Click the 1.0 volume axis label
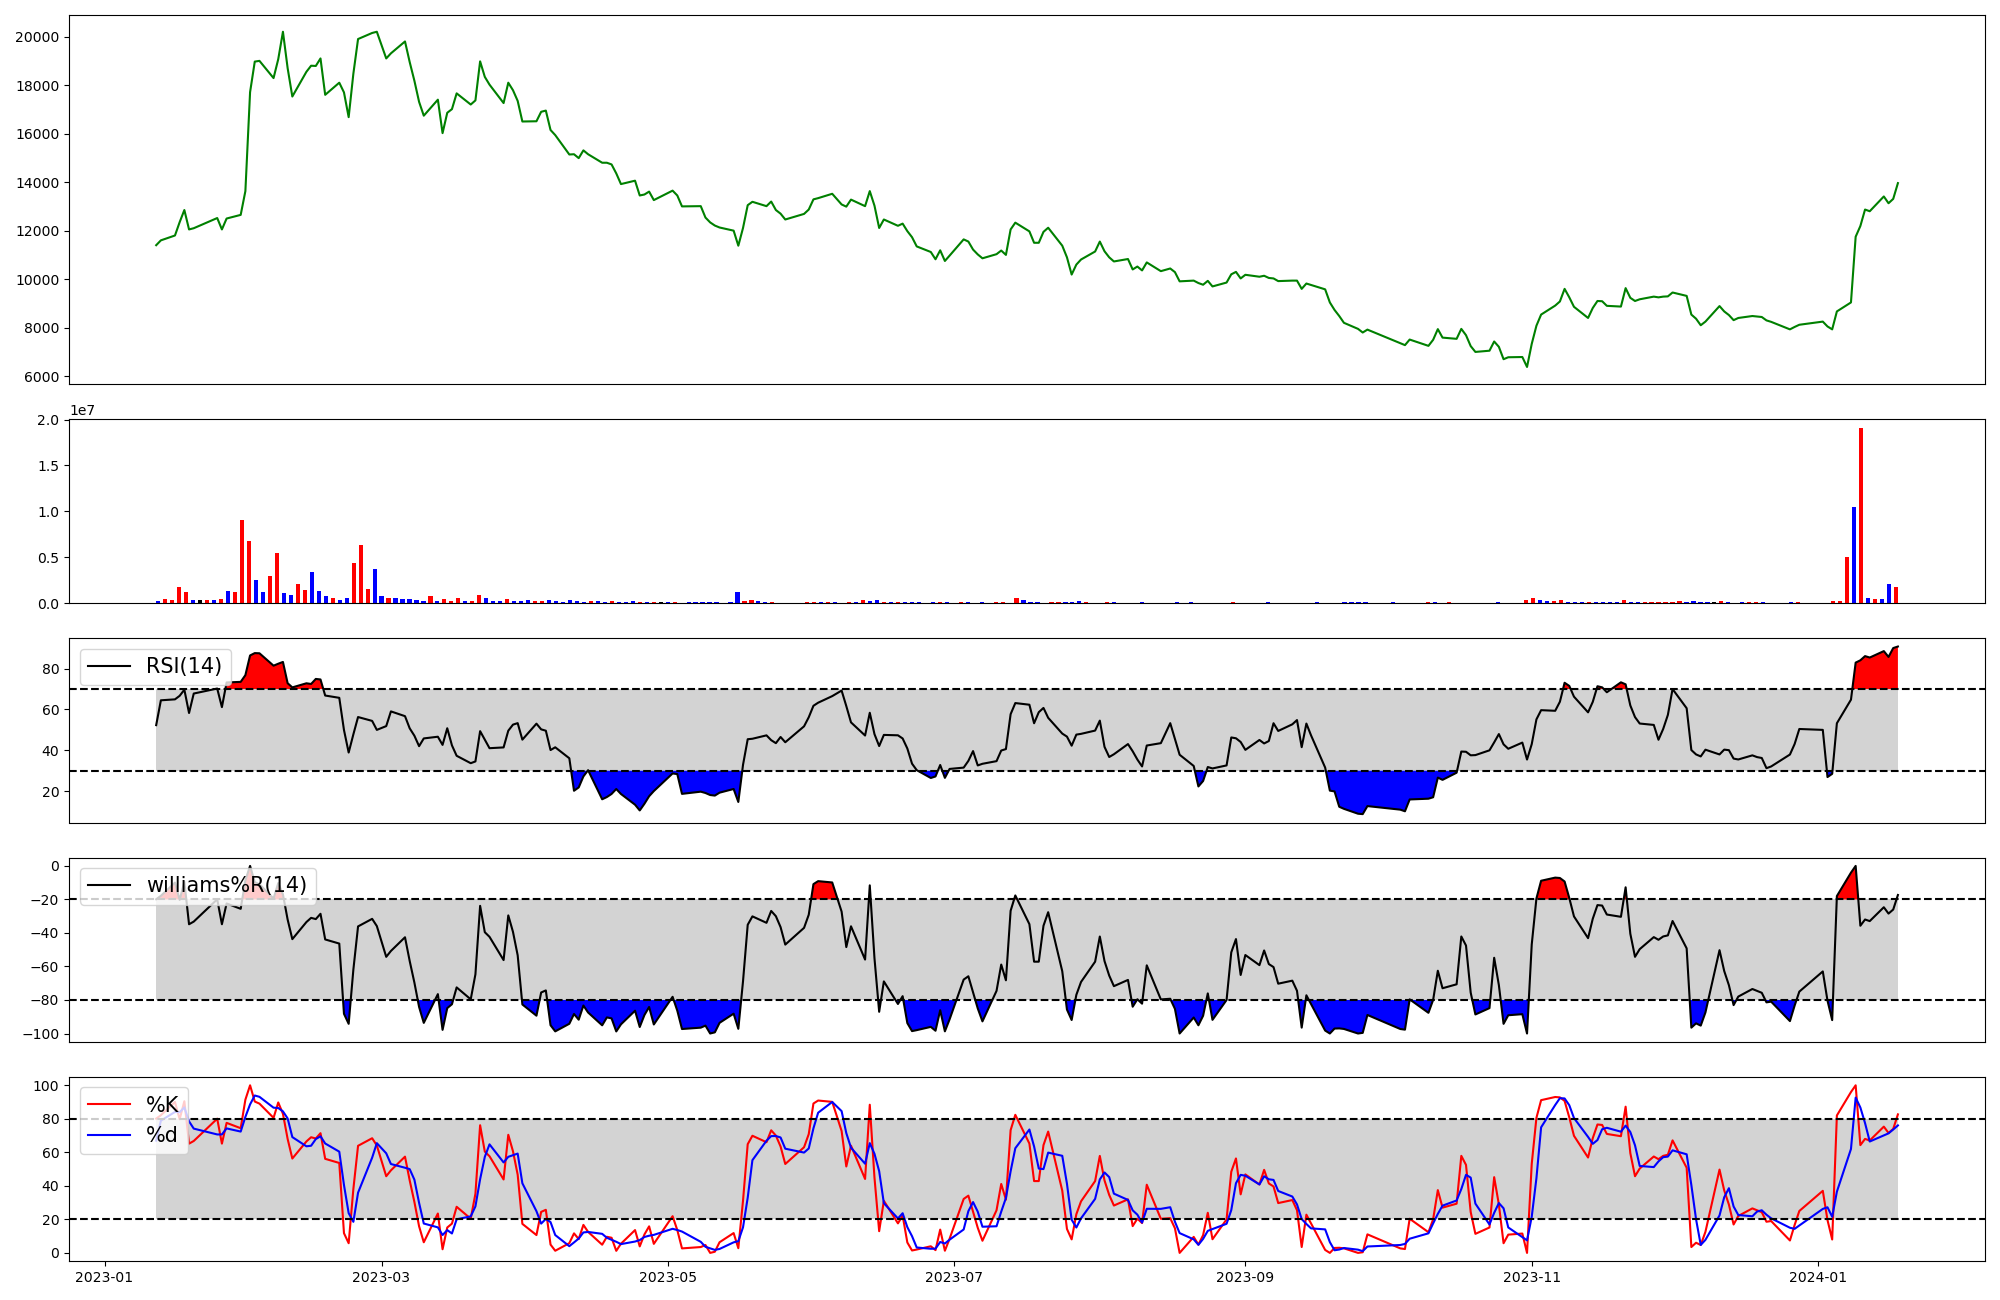The height and width of the screenshot is (1300, 2000). click(48, 512)
